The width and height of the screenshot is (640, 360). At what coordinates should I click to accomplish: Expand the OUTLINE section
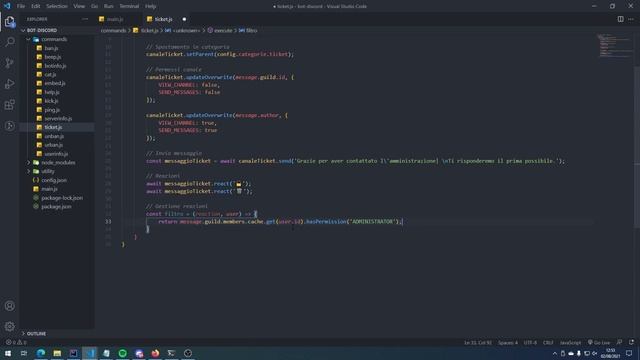[x=36, y=333]
